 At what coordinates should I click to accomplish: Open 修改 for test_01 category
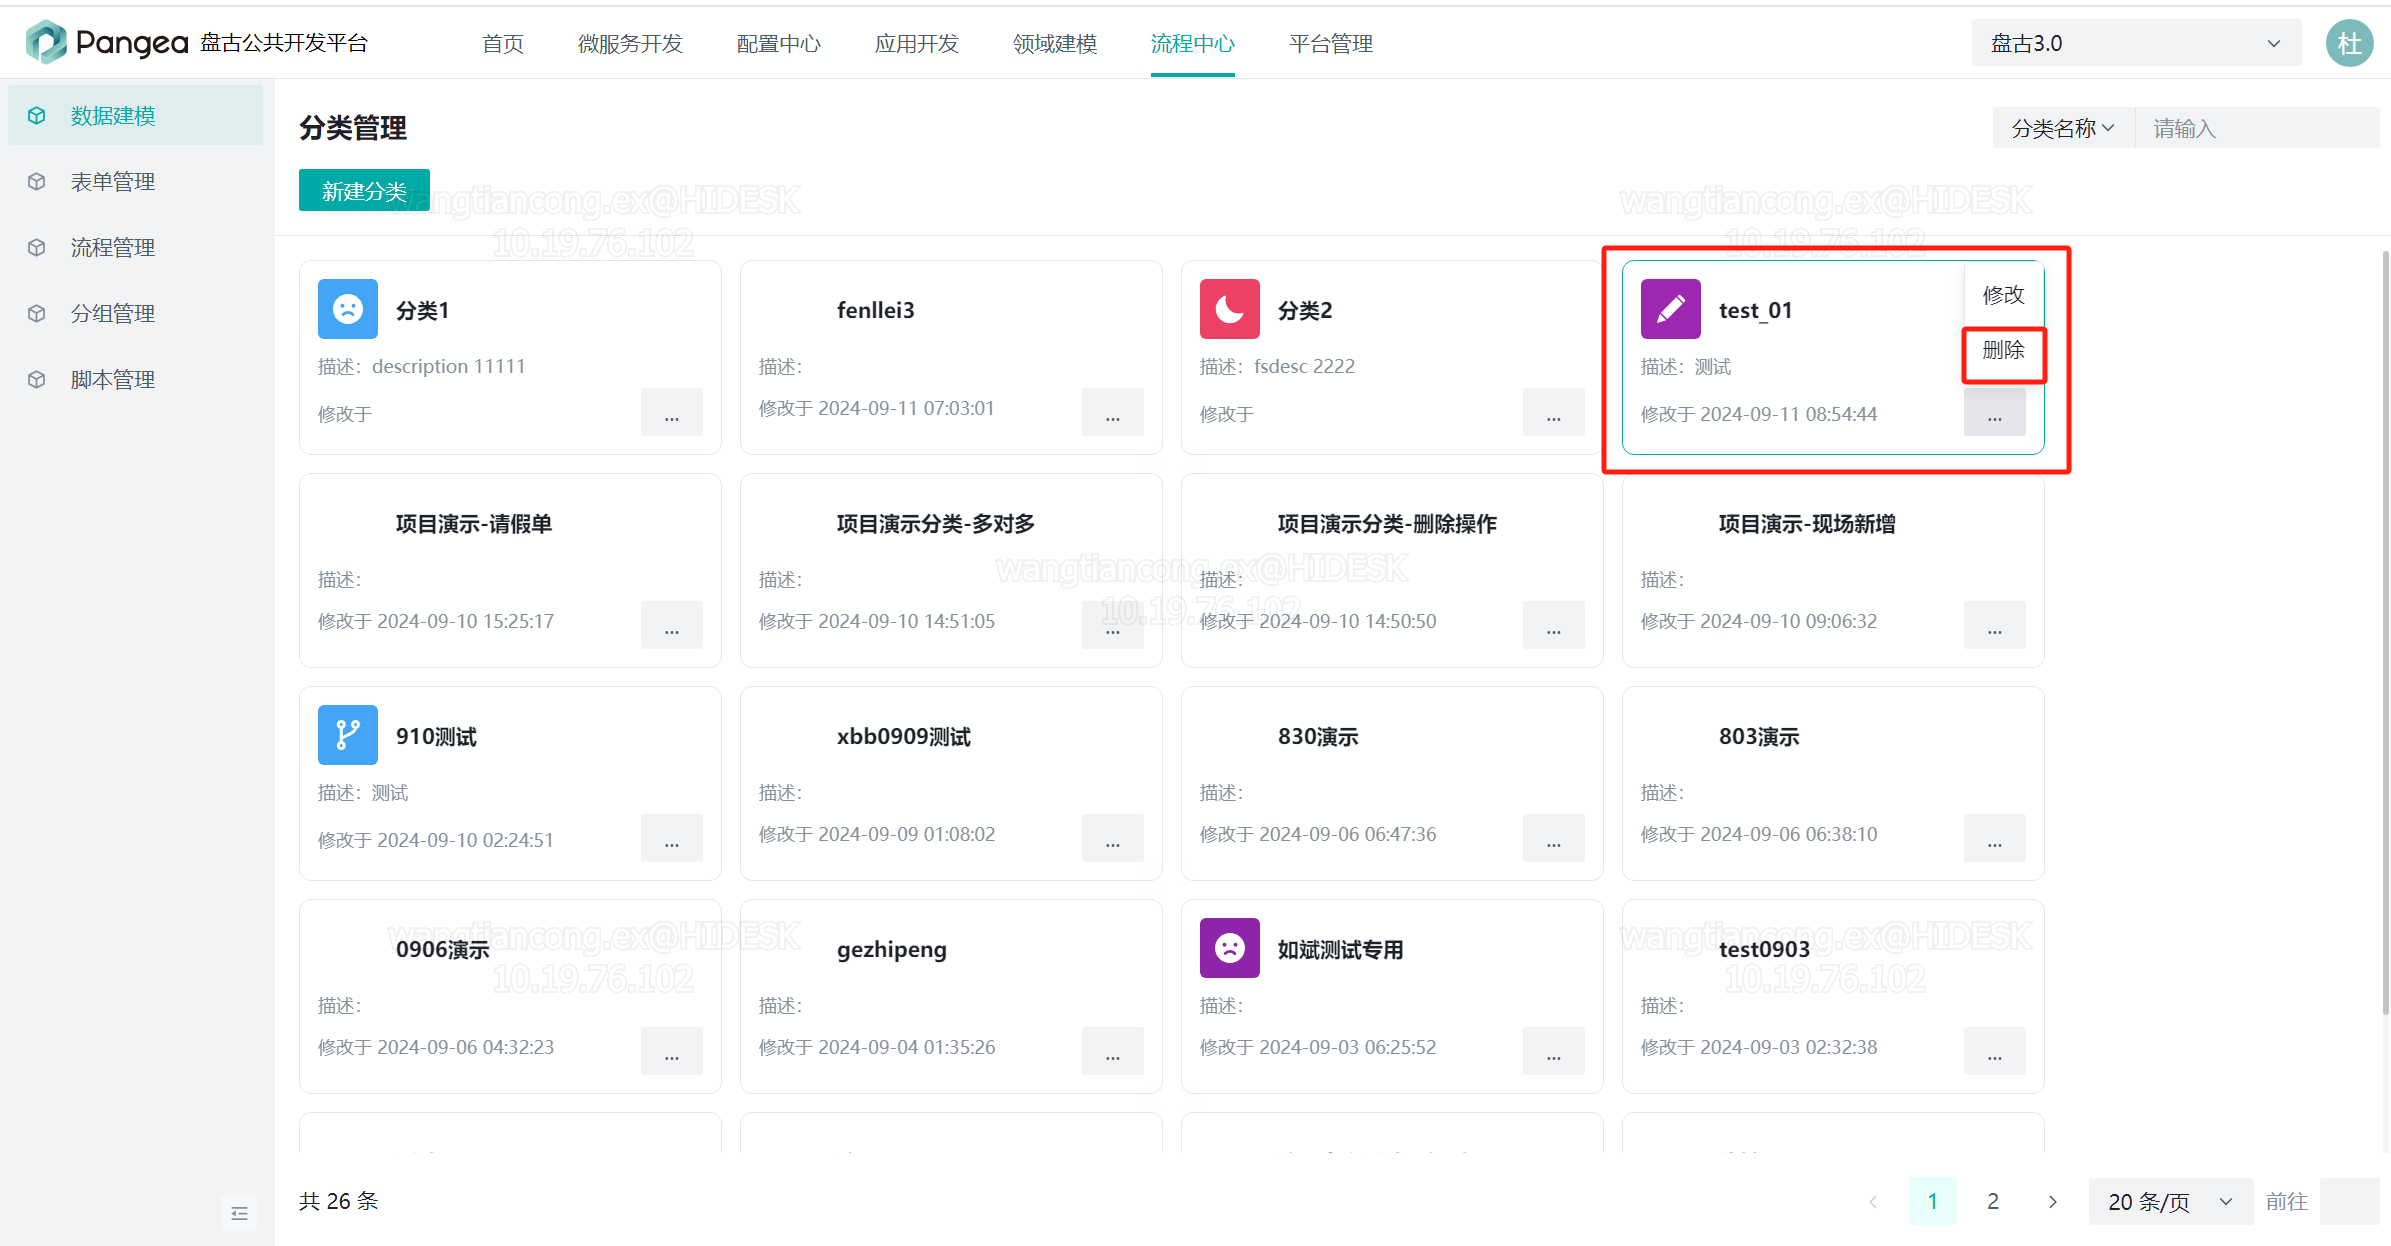point(1999,294)
